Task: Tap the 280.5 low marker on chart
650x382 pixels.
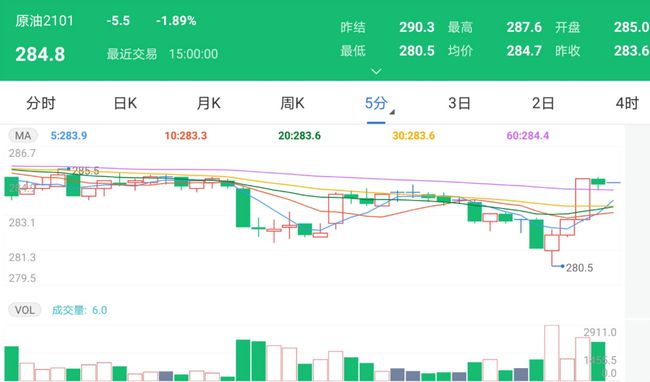Action: pyautogui.click(x=580, y=268)
